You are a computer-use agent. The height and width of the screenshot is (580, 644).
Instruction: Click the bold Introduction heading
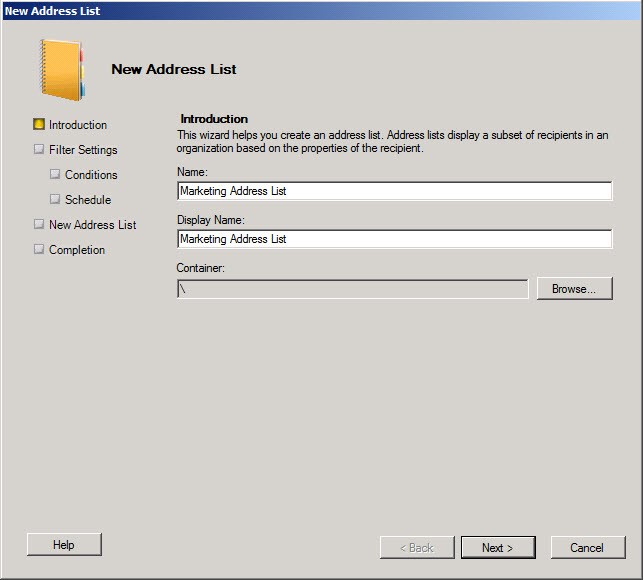pyautogui.click(x=214, y=119)
